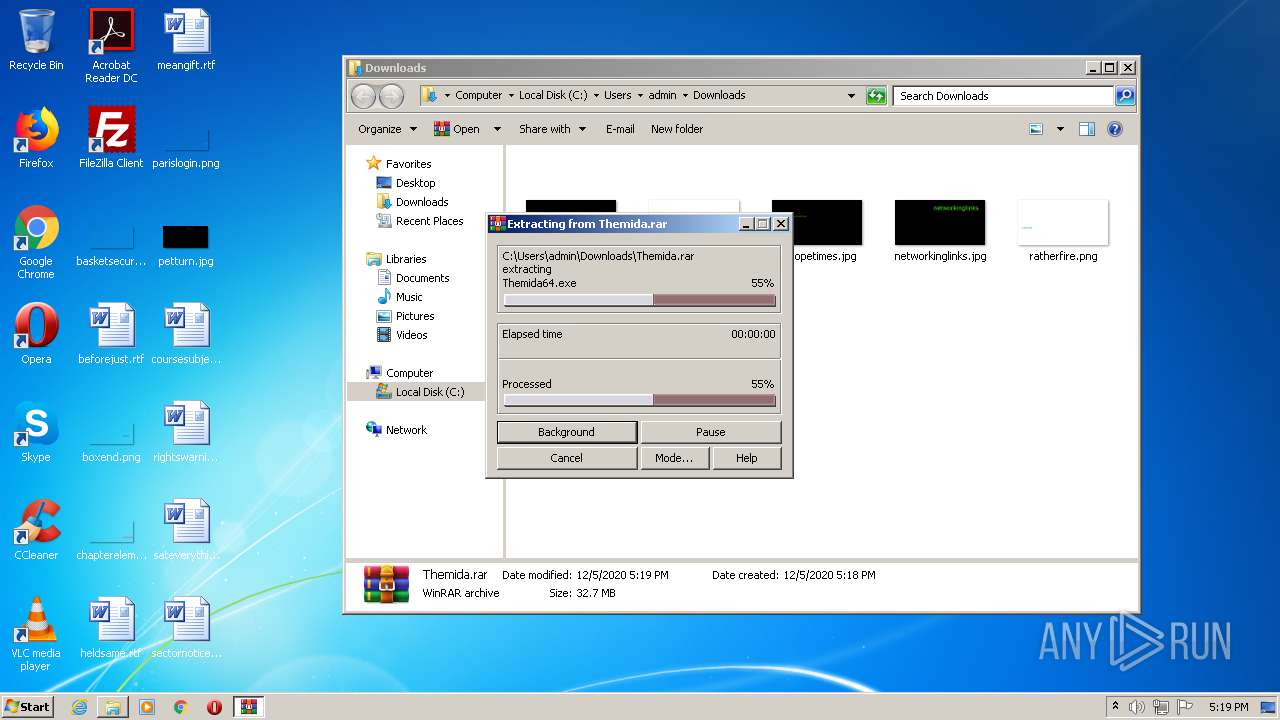Switch to WinRAR taskbar button
Image resolution: width=1280 pixels, height=720 pixels.
[x=249, y=707]
